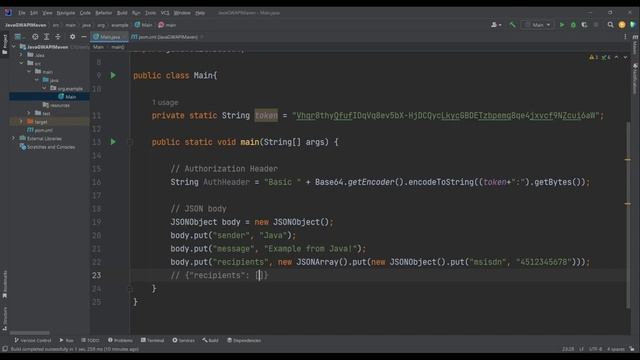
Task: Click the typo checkmark count indicator
Action: (x=606, y=58)
